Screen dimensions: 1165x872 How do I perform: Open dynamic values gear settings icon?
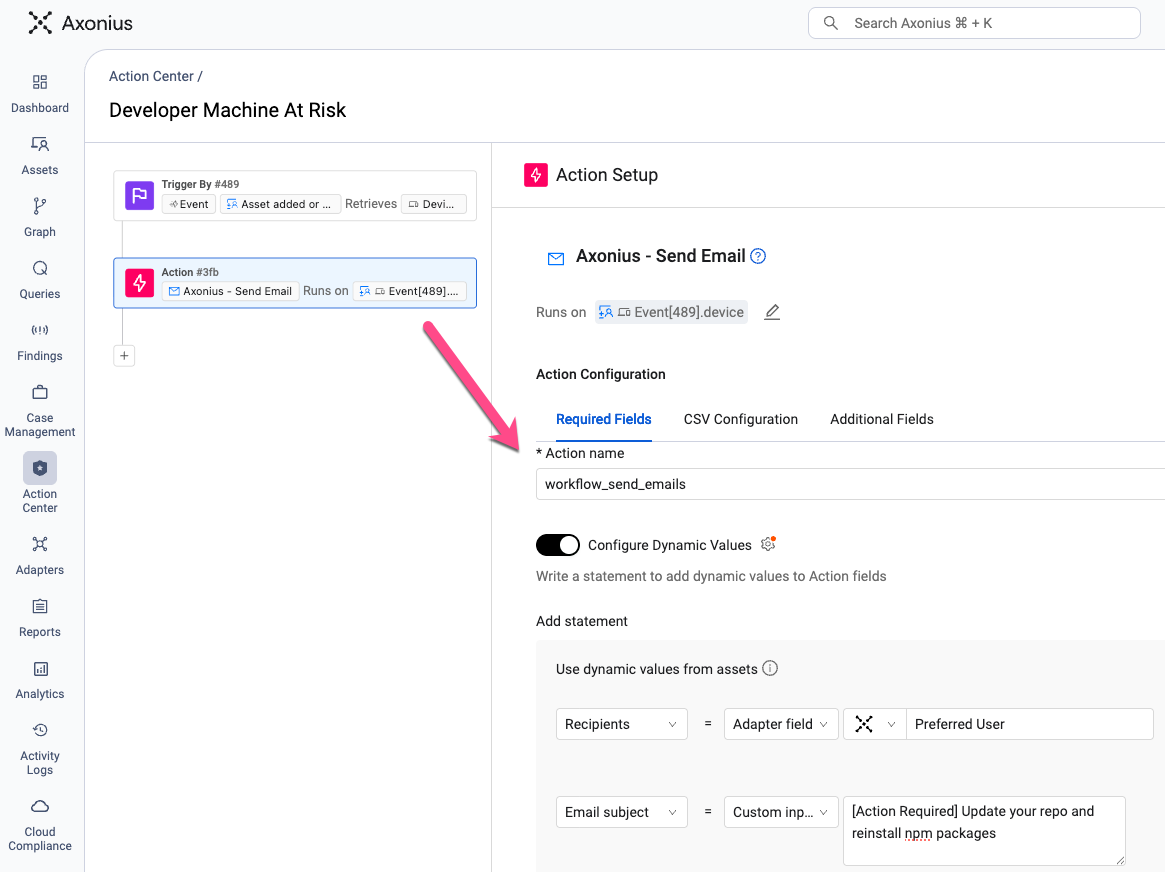coord(768,544)
